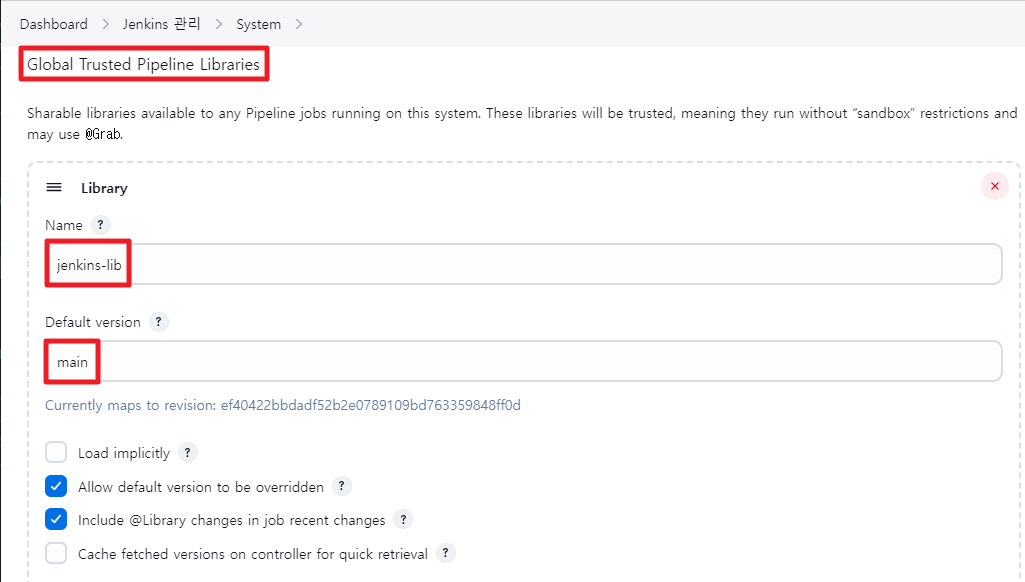Show help for Cache fetched versions
The width and height of the screenshot is (1025, 582).
point(445,553)
